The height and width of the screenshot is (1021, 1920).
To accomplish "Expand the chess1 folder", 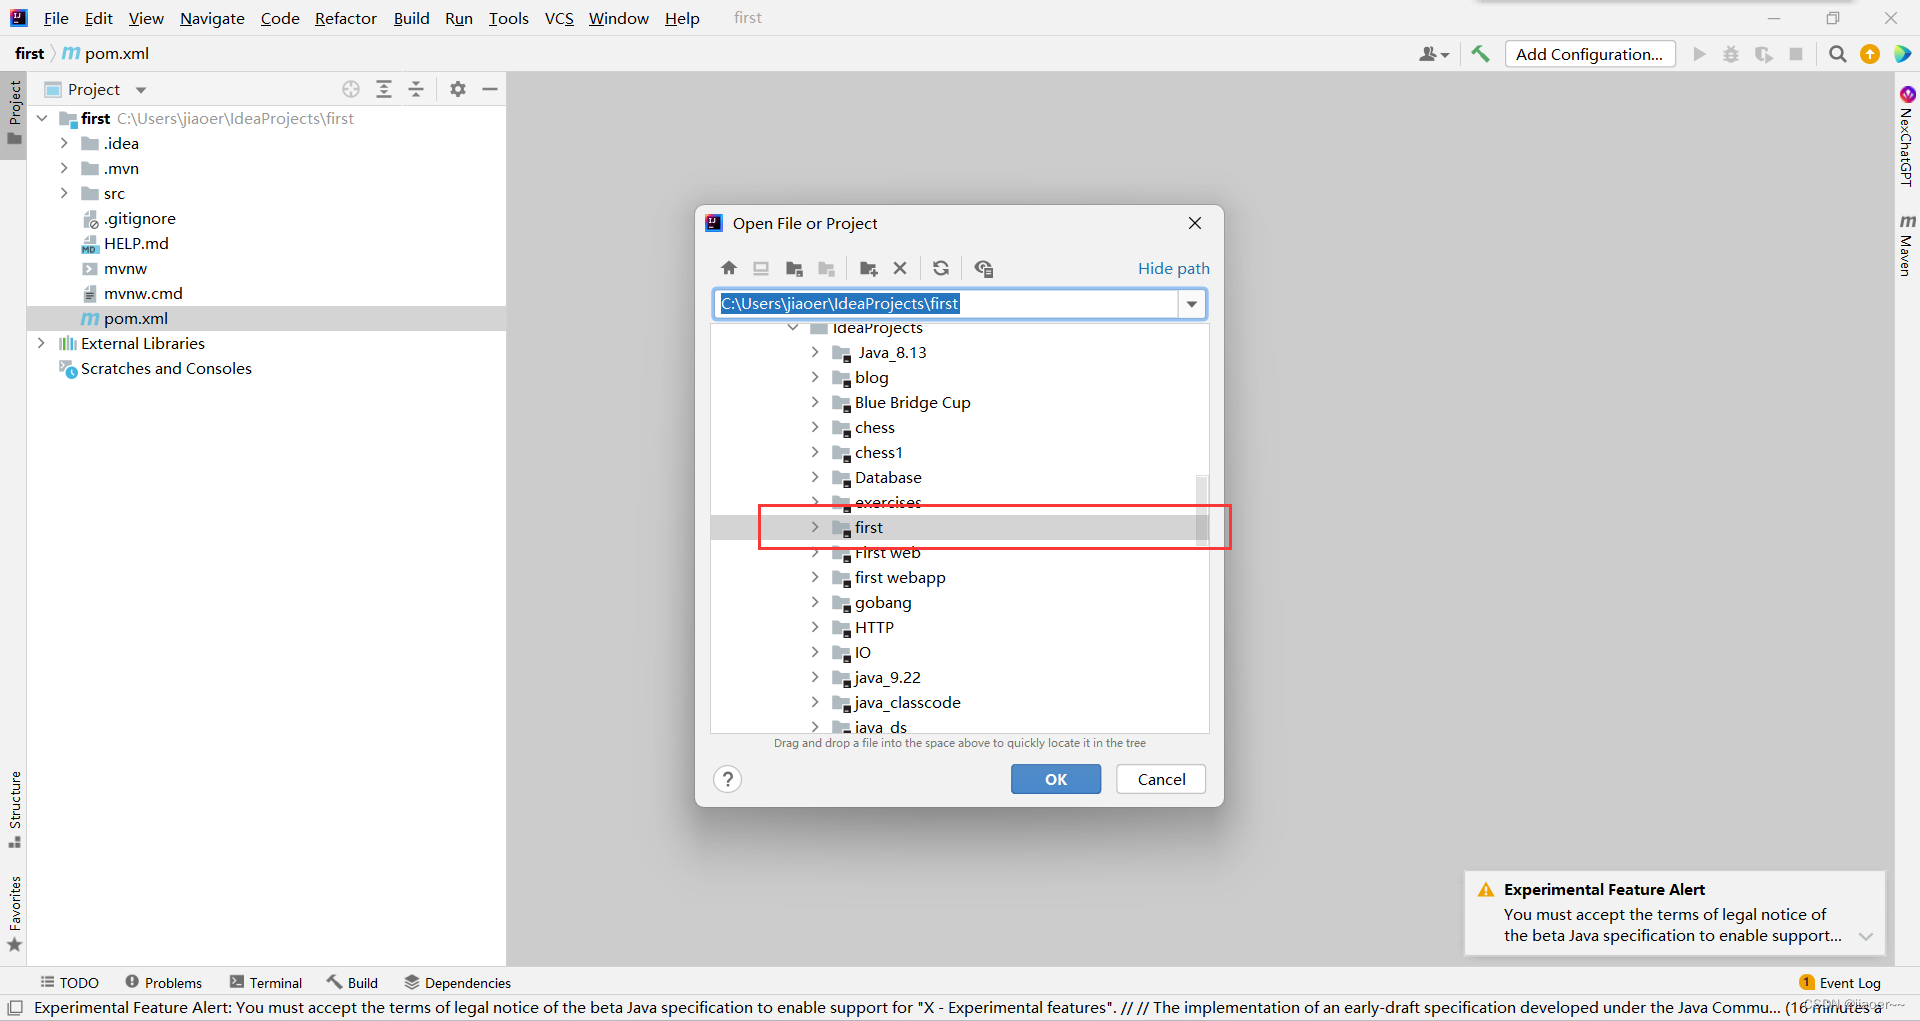I will [815, 452].
